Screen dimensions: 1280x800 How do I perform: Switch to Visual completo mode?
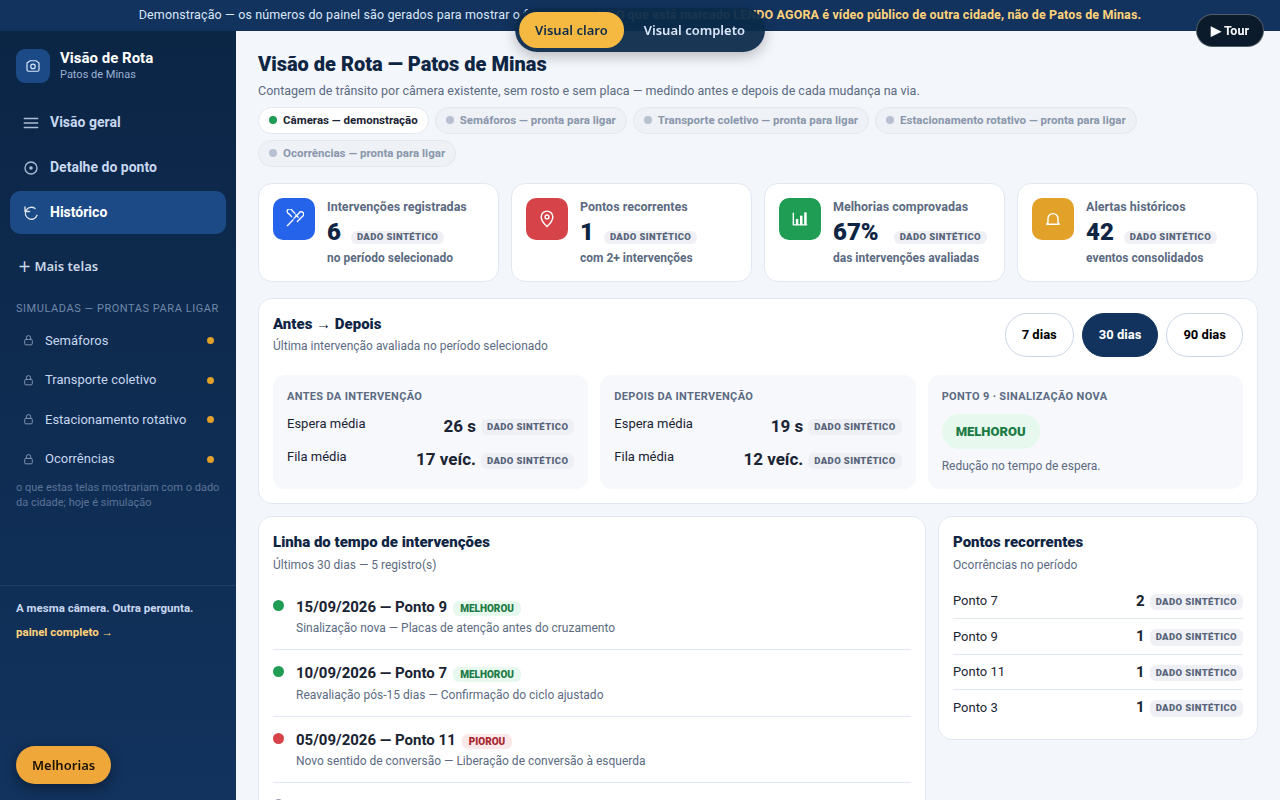(694, 30)
